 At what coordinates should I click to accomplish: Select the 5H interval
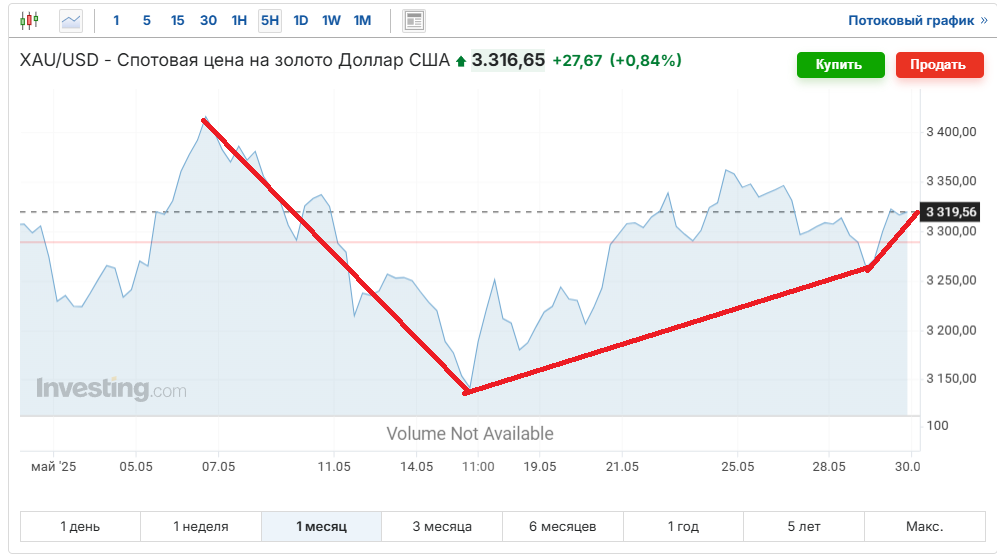click(x=270, y=21)
